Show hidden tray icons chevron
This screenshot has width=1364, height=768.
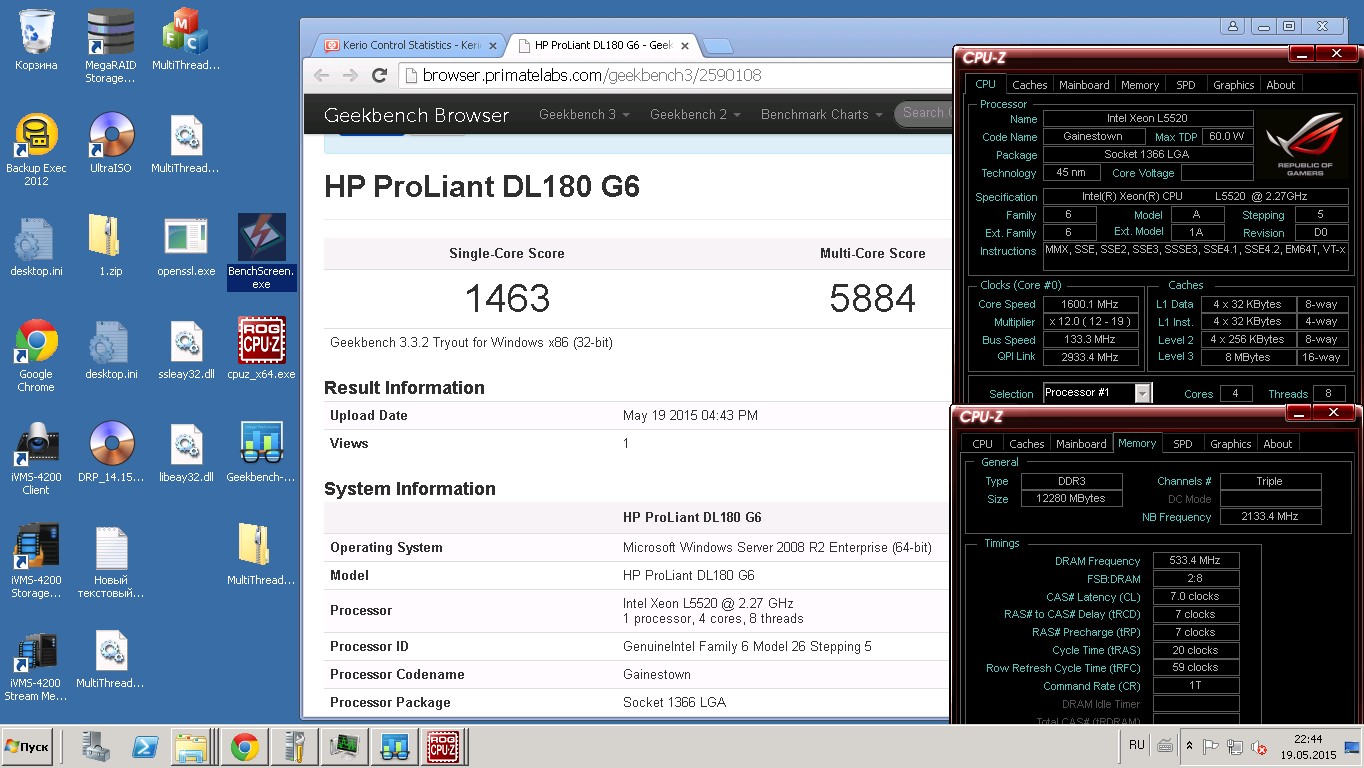click(x=1189, y=746)
